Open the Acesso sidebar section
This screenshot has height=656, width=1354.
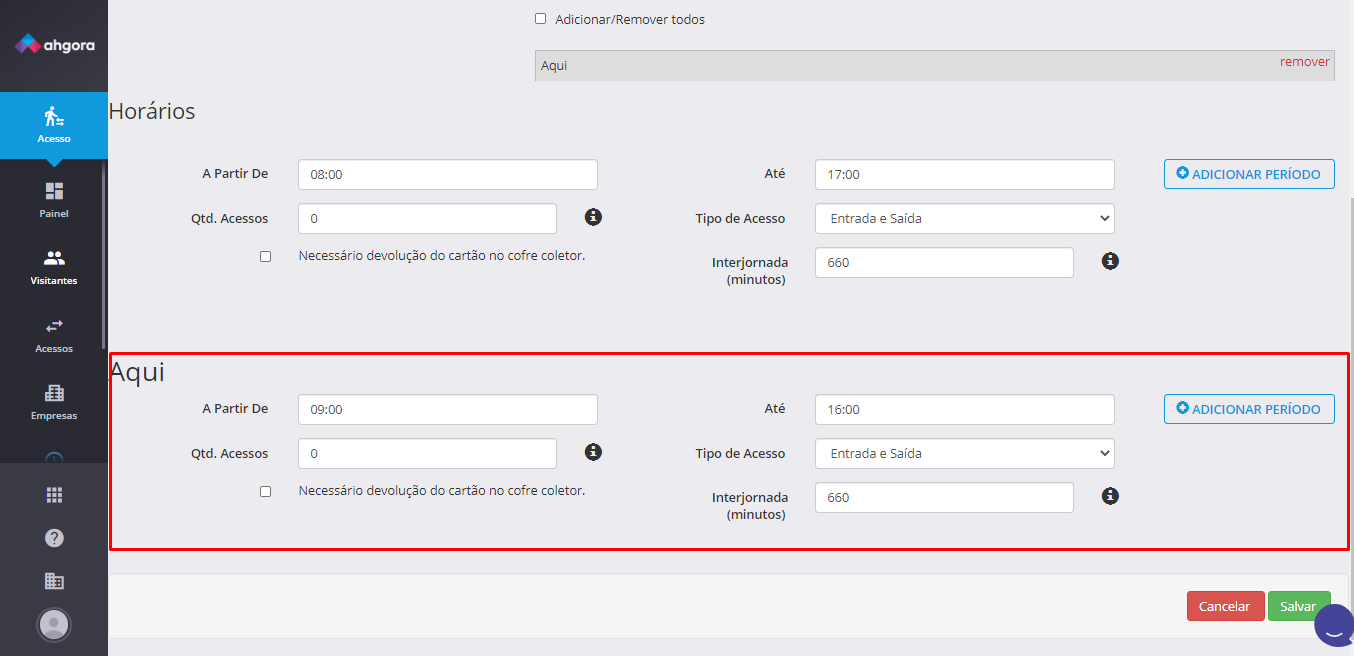54,125
